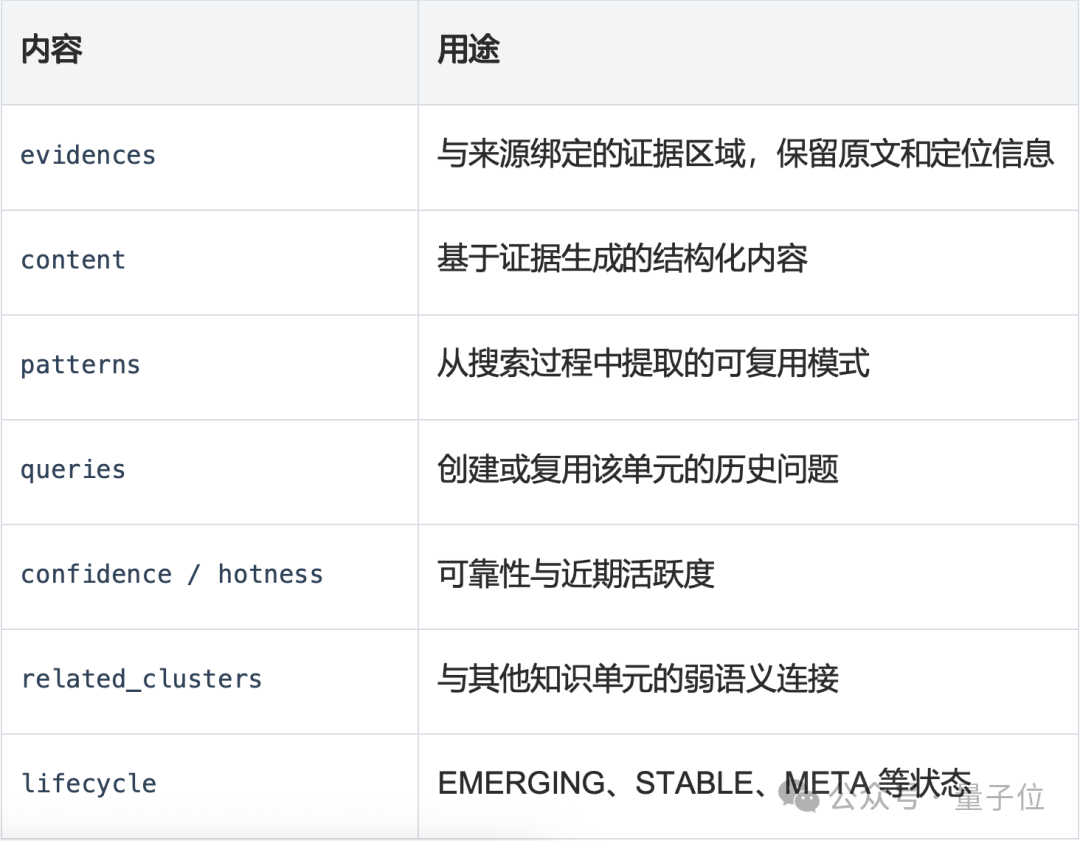Click description 基于证据生成的结构化内容
This screenshot has width=1080, height=841.
(622, 259)
